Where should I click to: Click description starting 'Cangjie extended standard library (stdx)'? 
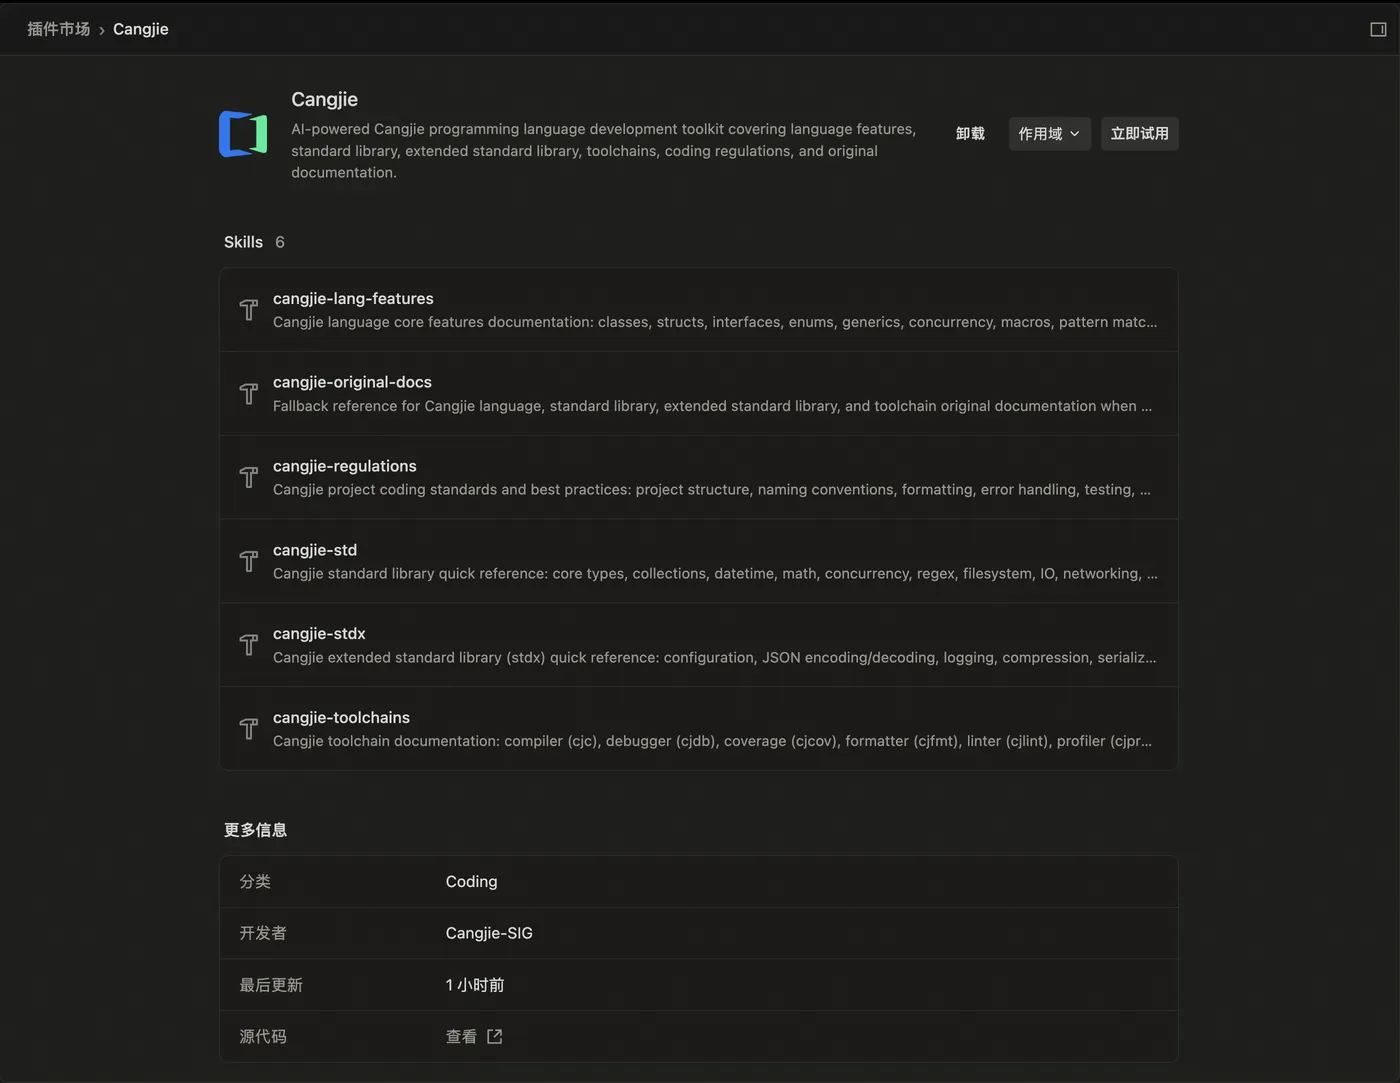tap(714, 657)
